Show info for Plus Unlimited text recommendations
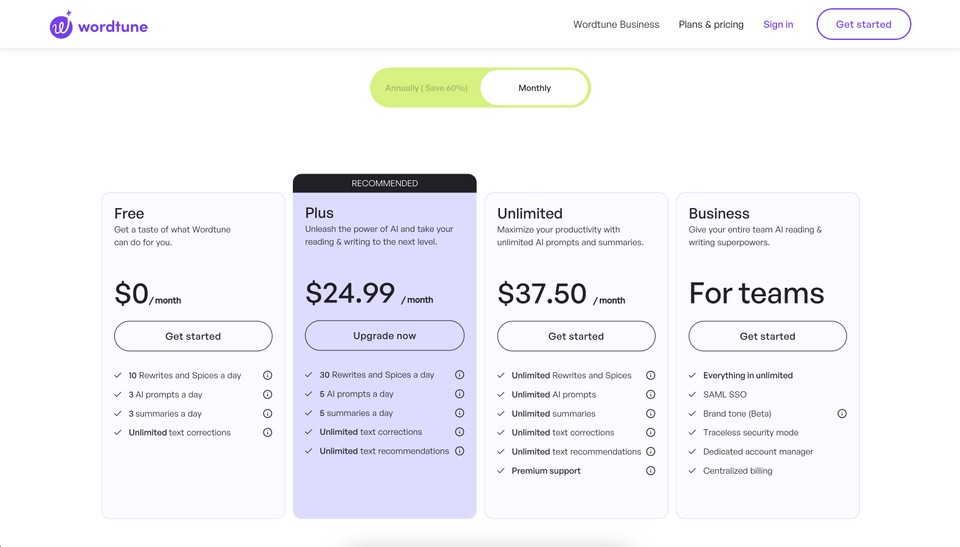The height and width of the screenshot is (547, 960). point(459,451)
